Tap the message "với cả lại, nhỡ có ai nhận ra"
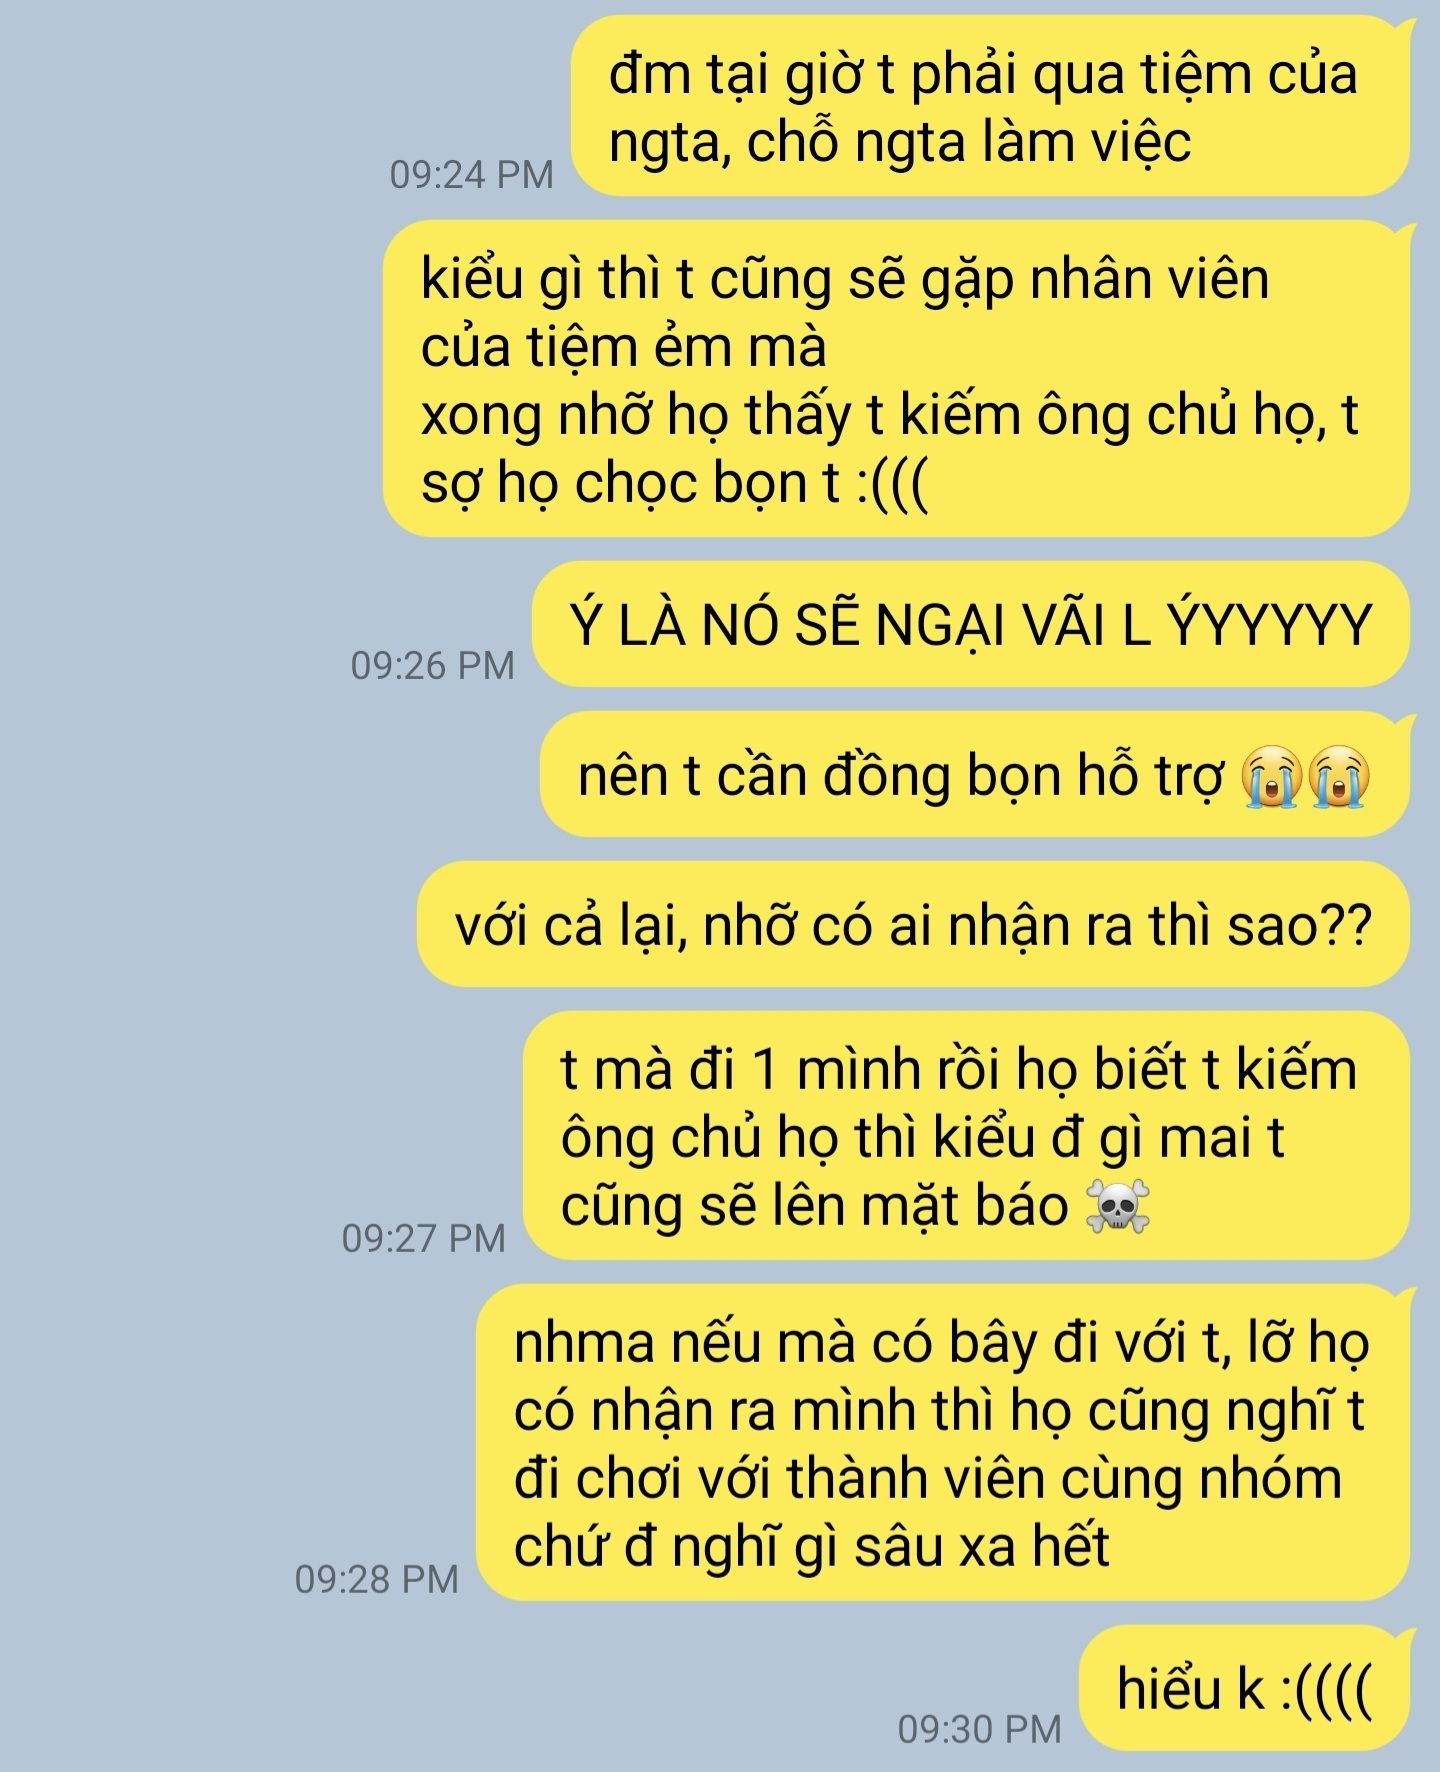Image resolution: width=1440 pixels, height=1772 pixels. (914, 925)
